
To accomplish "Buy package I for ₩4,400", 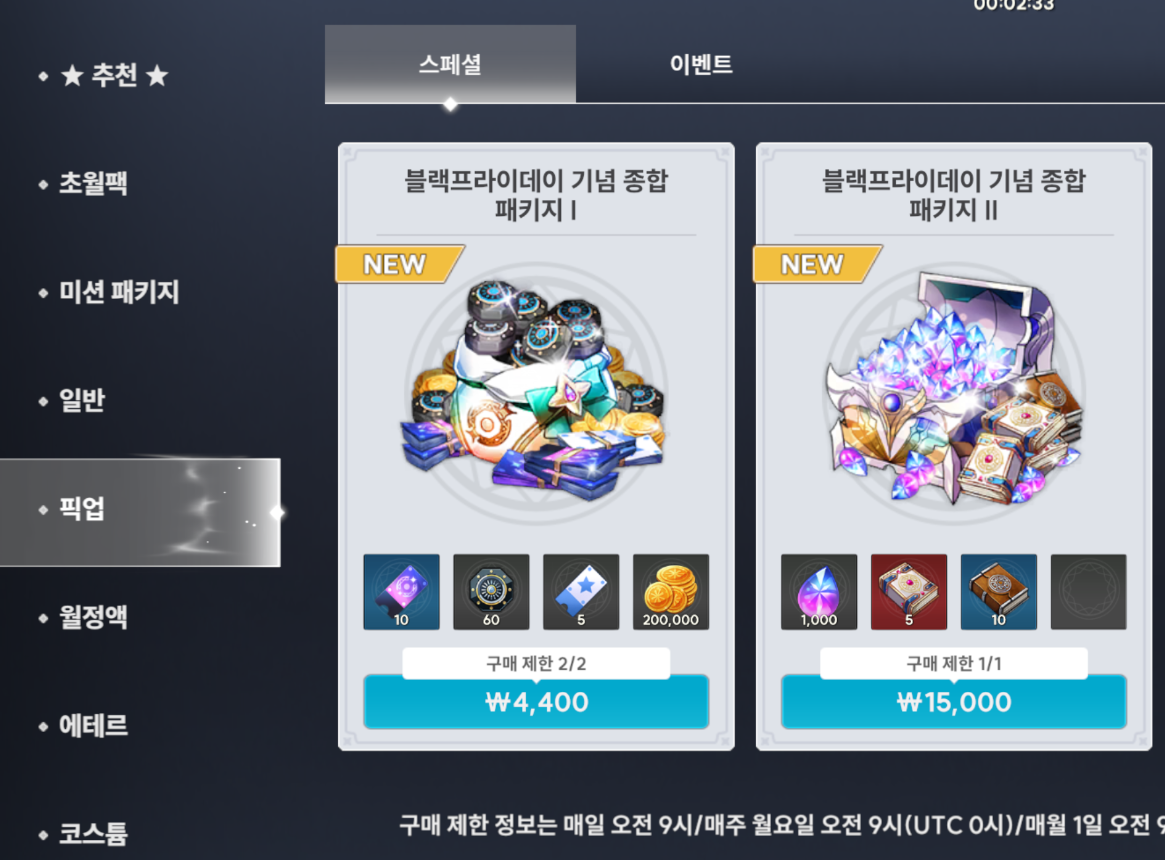I will pyautogui.click(x=536, y=702).
